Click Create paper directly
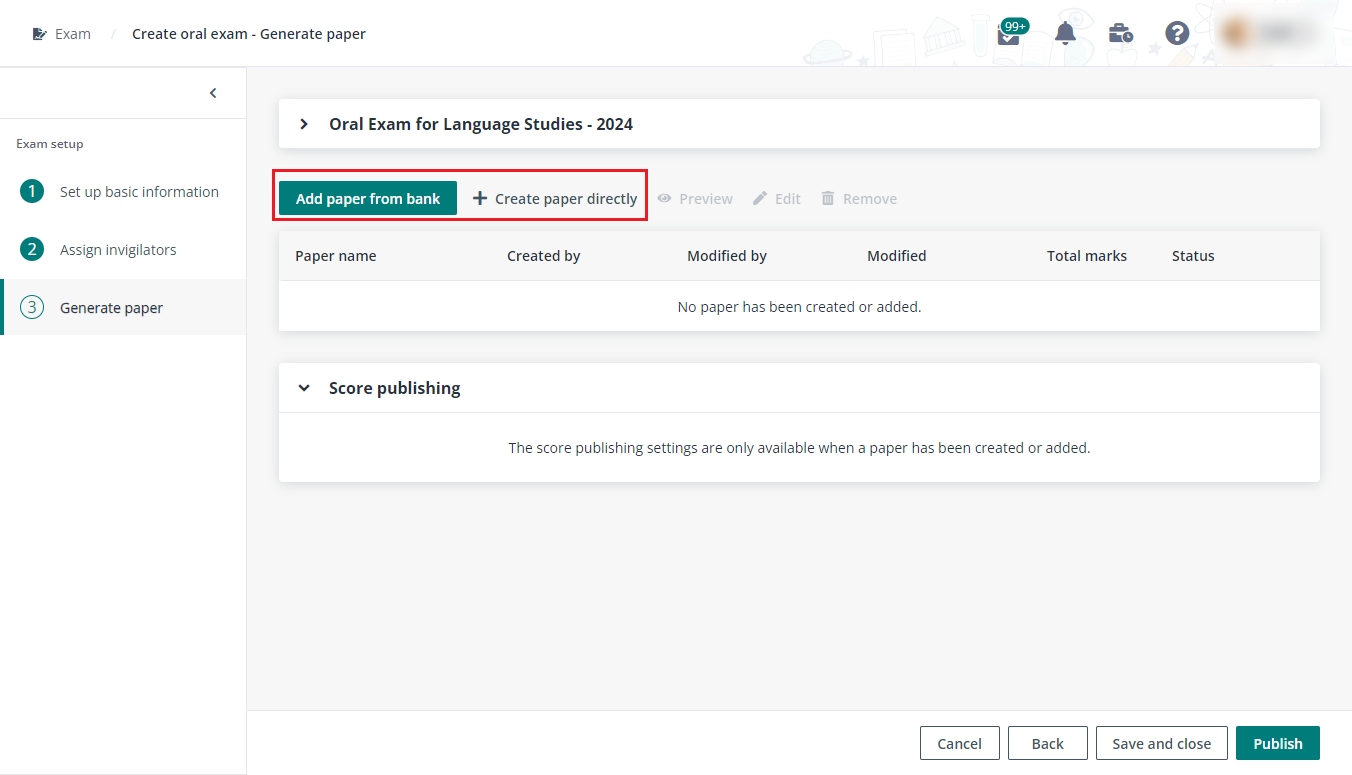 553,198
